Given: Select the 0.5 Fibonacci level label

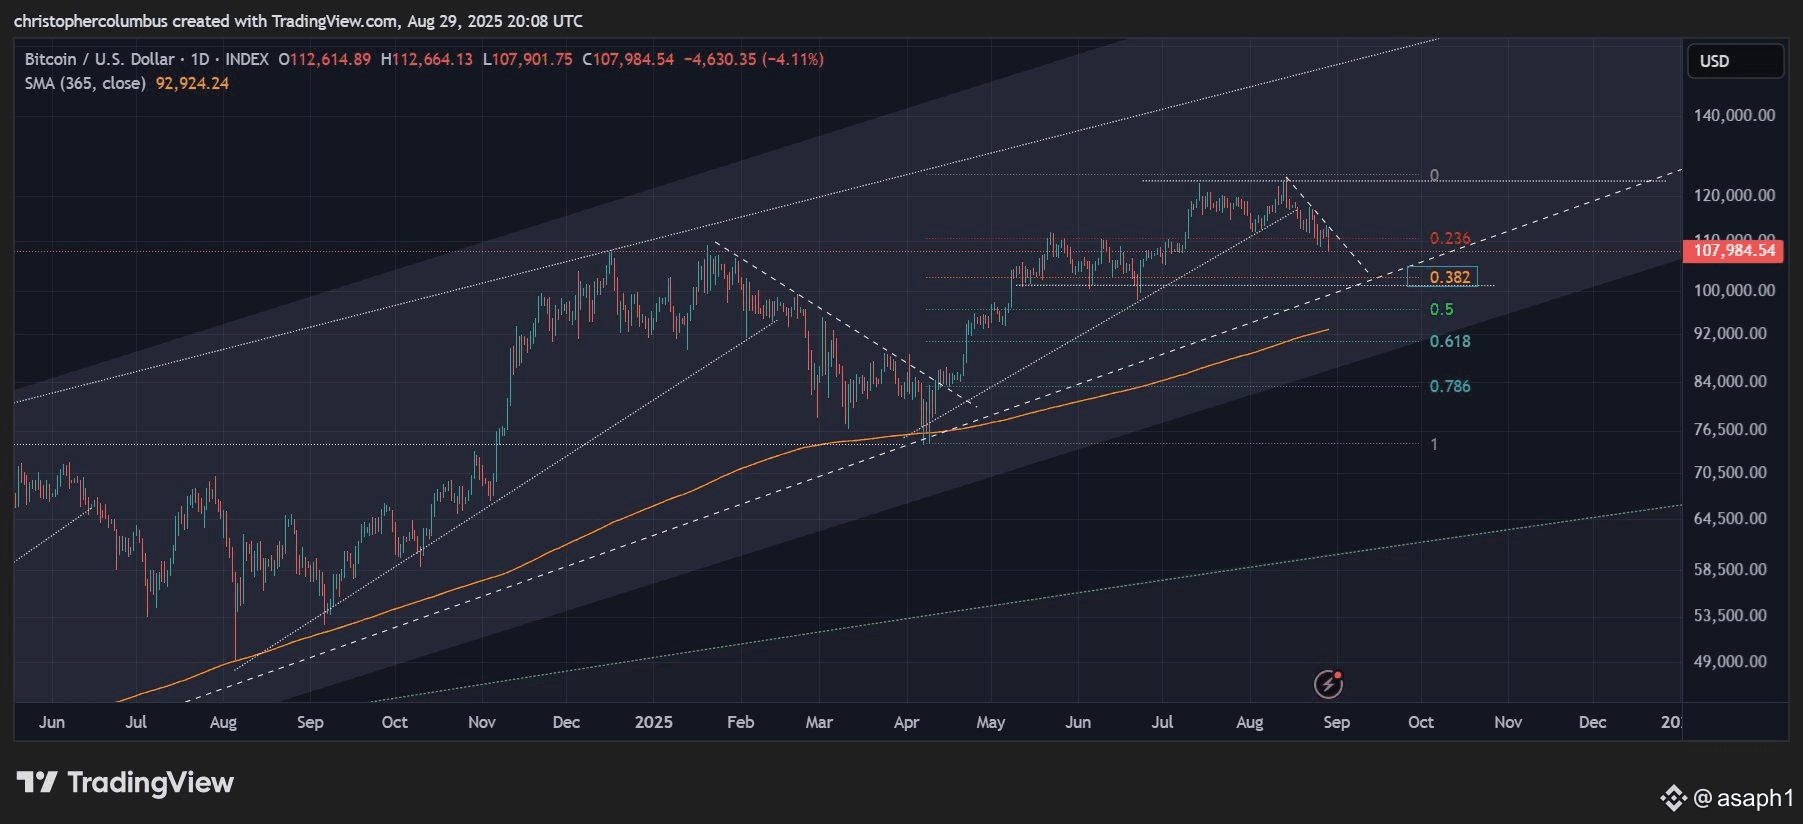Looking at the screenshot, I should [x=1441, y=309].
